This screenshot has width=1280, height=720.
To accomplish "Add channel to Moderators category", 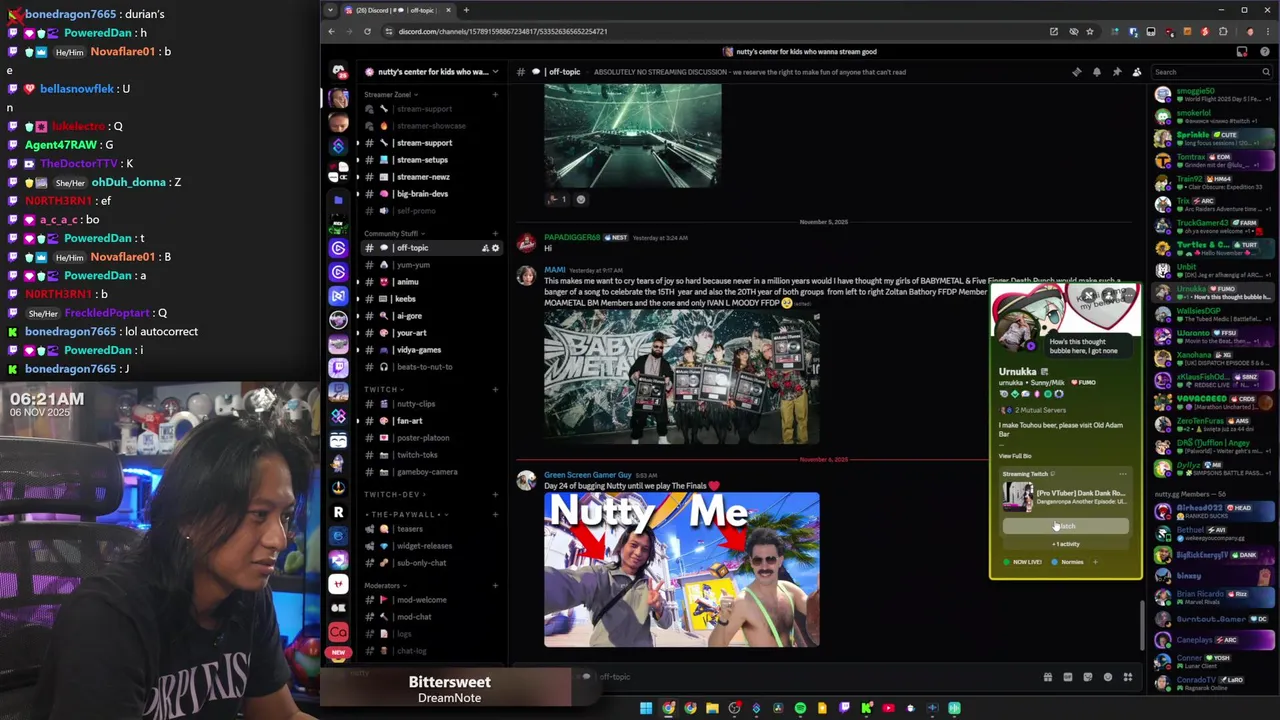I will coord(495,585).
